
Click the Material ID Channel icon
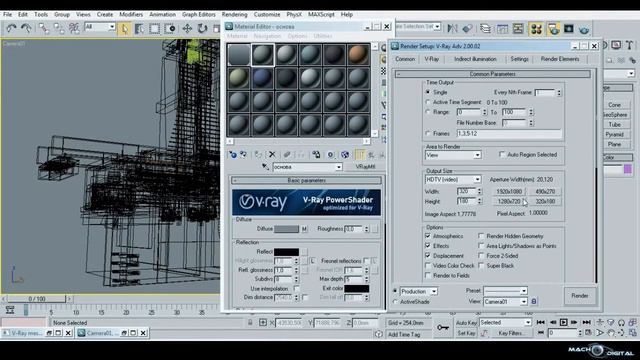pos(331,154)
